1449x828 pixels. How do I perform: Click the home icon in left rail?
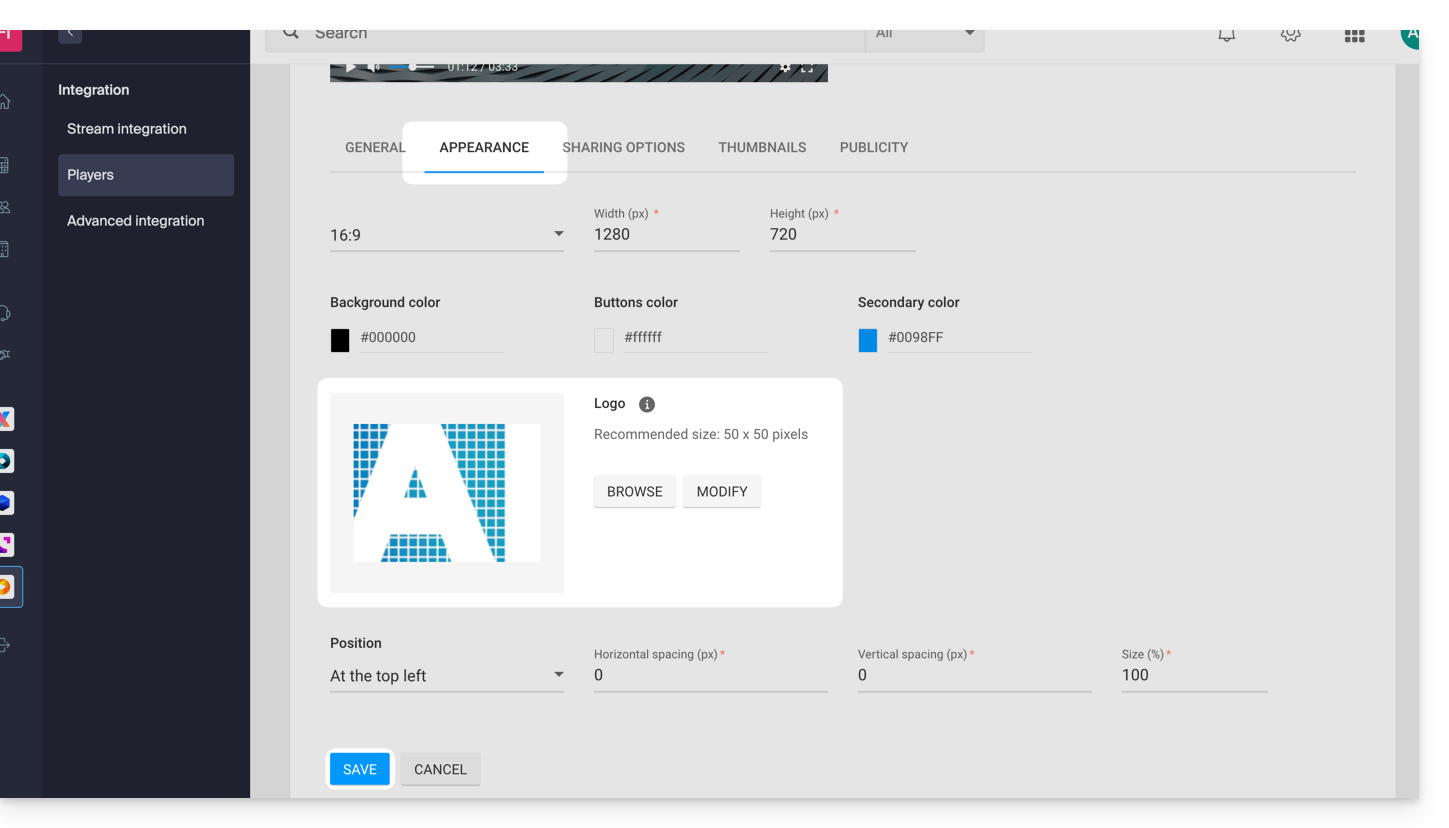pos(6,102)
